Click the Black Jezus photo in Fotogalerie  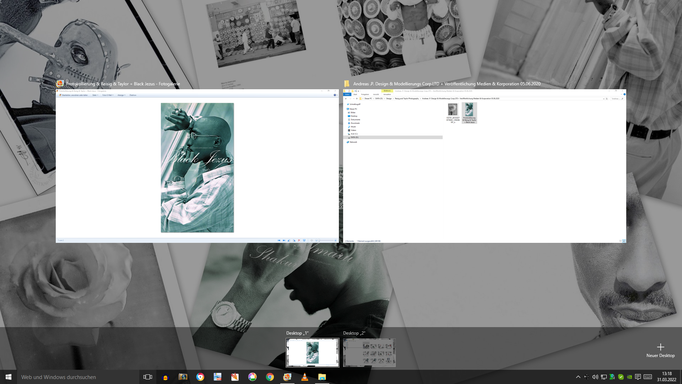(197, 167)
